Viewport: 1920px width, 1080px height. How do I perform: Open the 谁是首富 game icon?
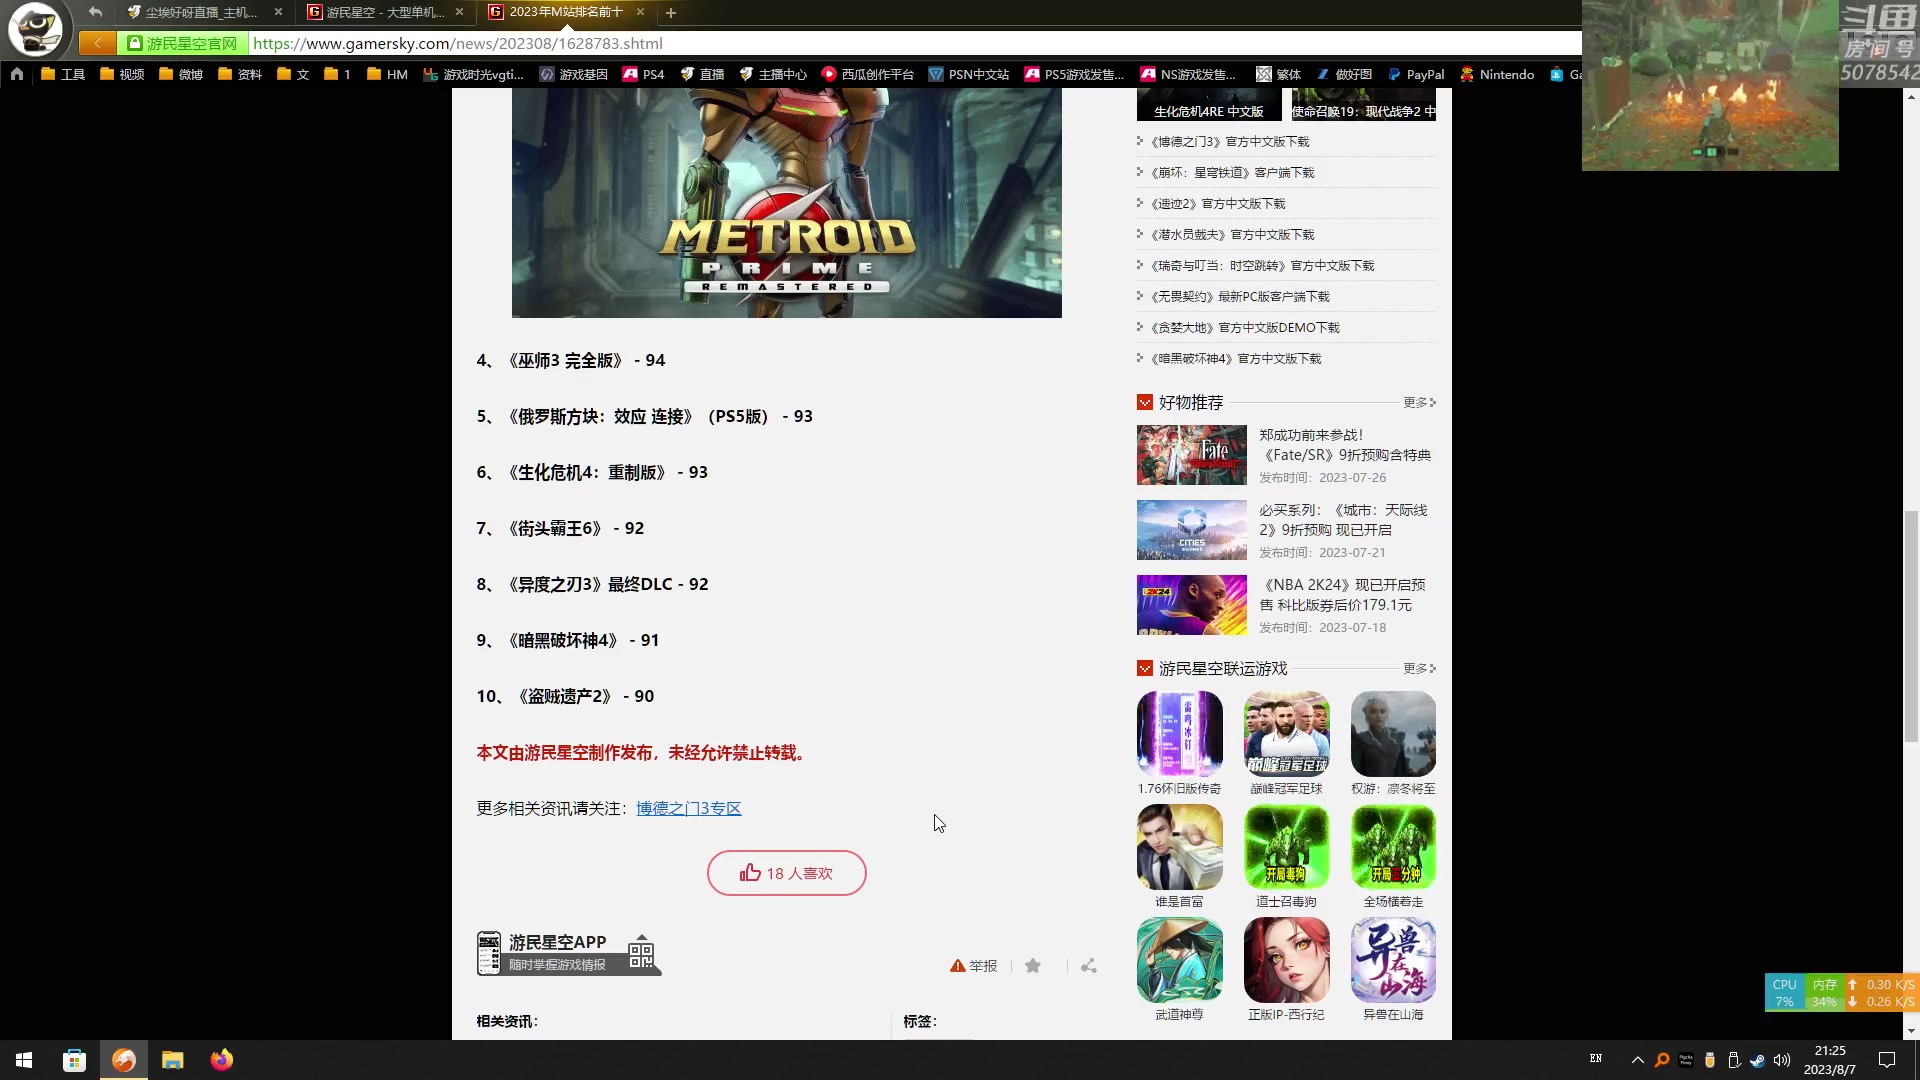click(x=1180, y=847)
